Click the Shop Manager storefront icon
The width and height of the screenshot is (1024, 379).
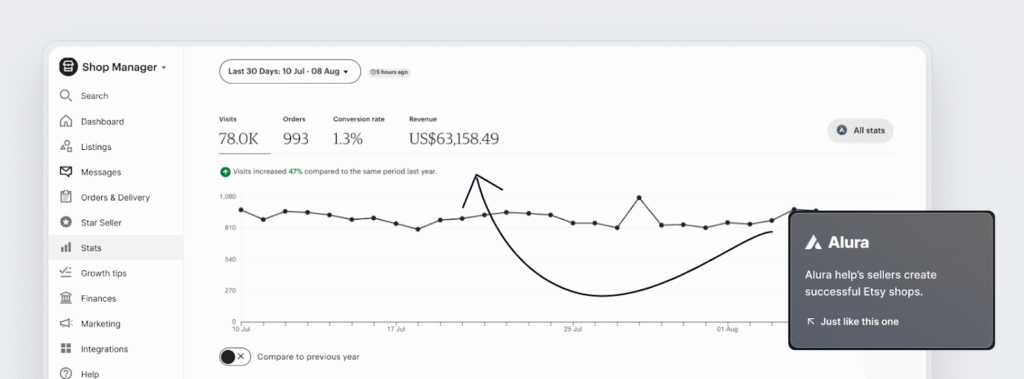point(68,67)
